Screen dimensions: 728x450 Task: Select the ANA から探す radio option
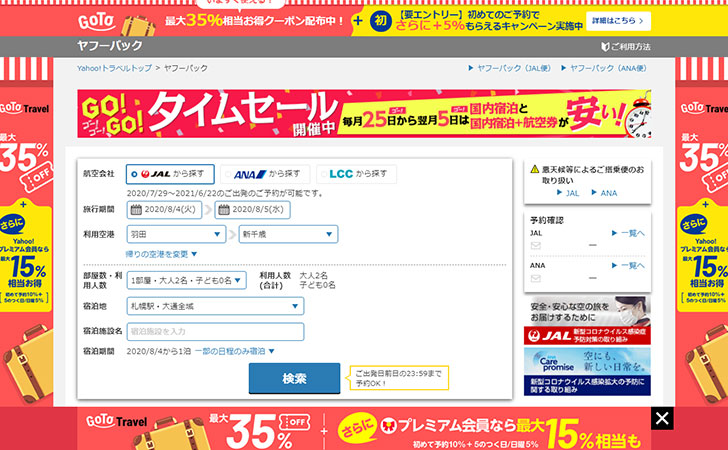(x=265, y=174)
